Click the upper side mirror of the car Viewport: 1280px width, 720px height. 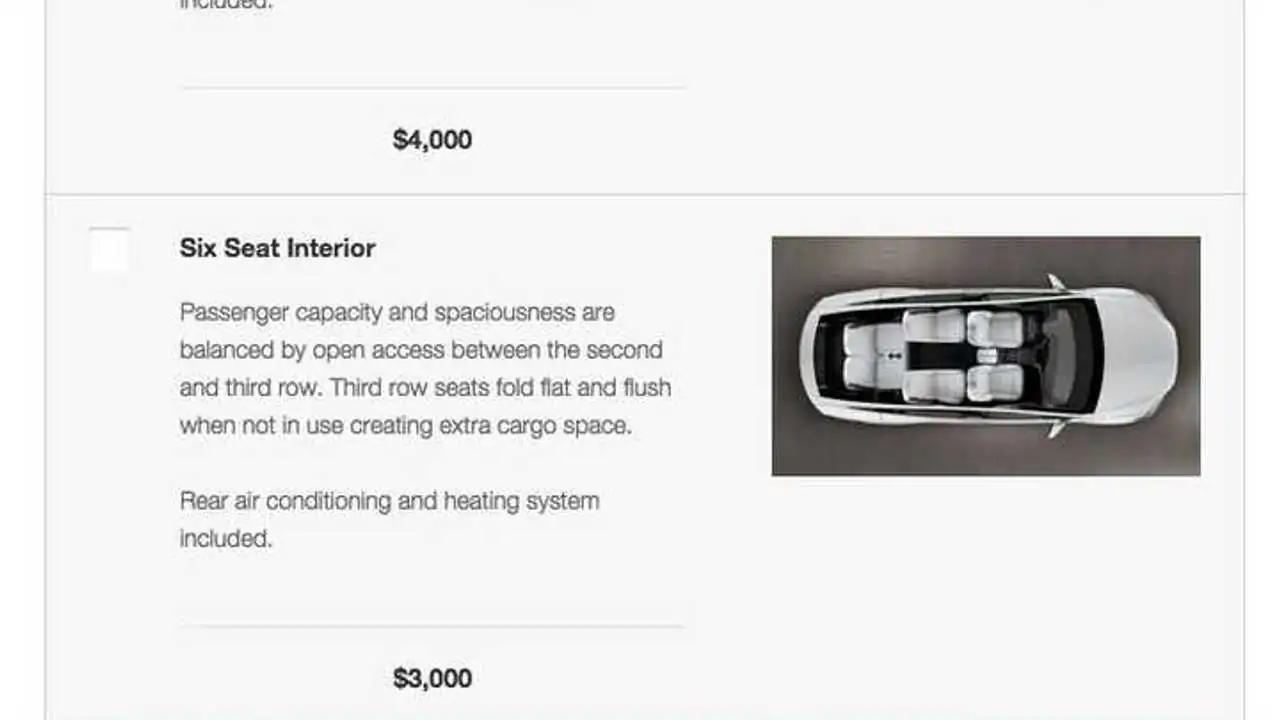(1055, 282)
